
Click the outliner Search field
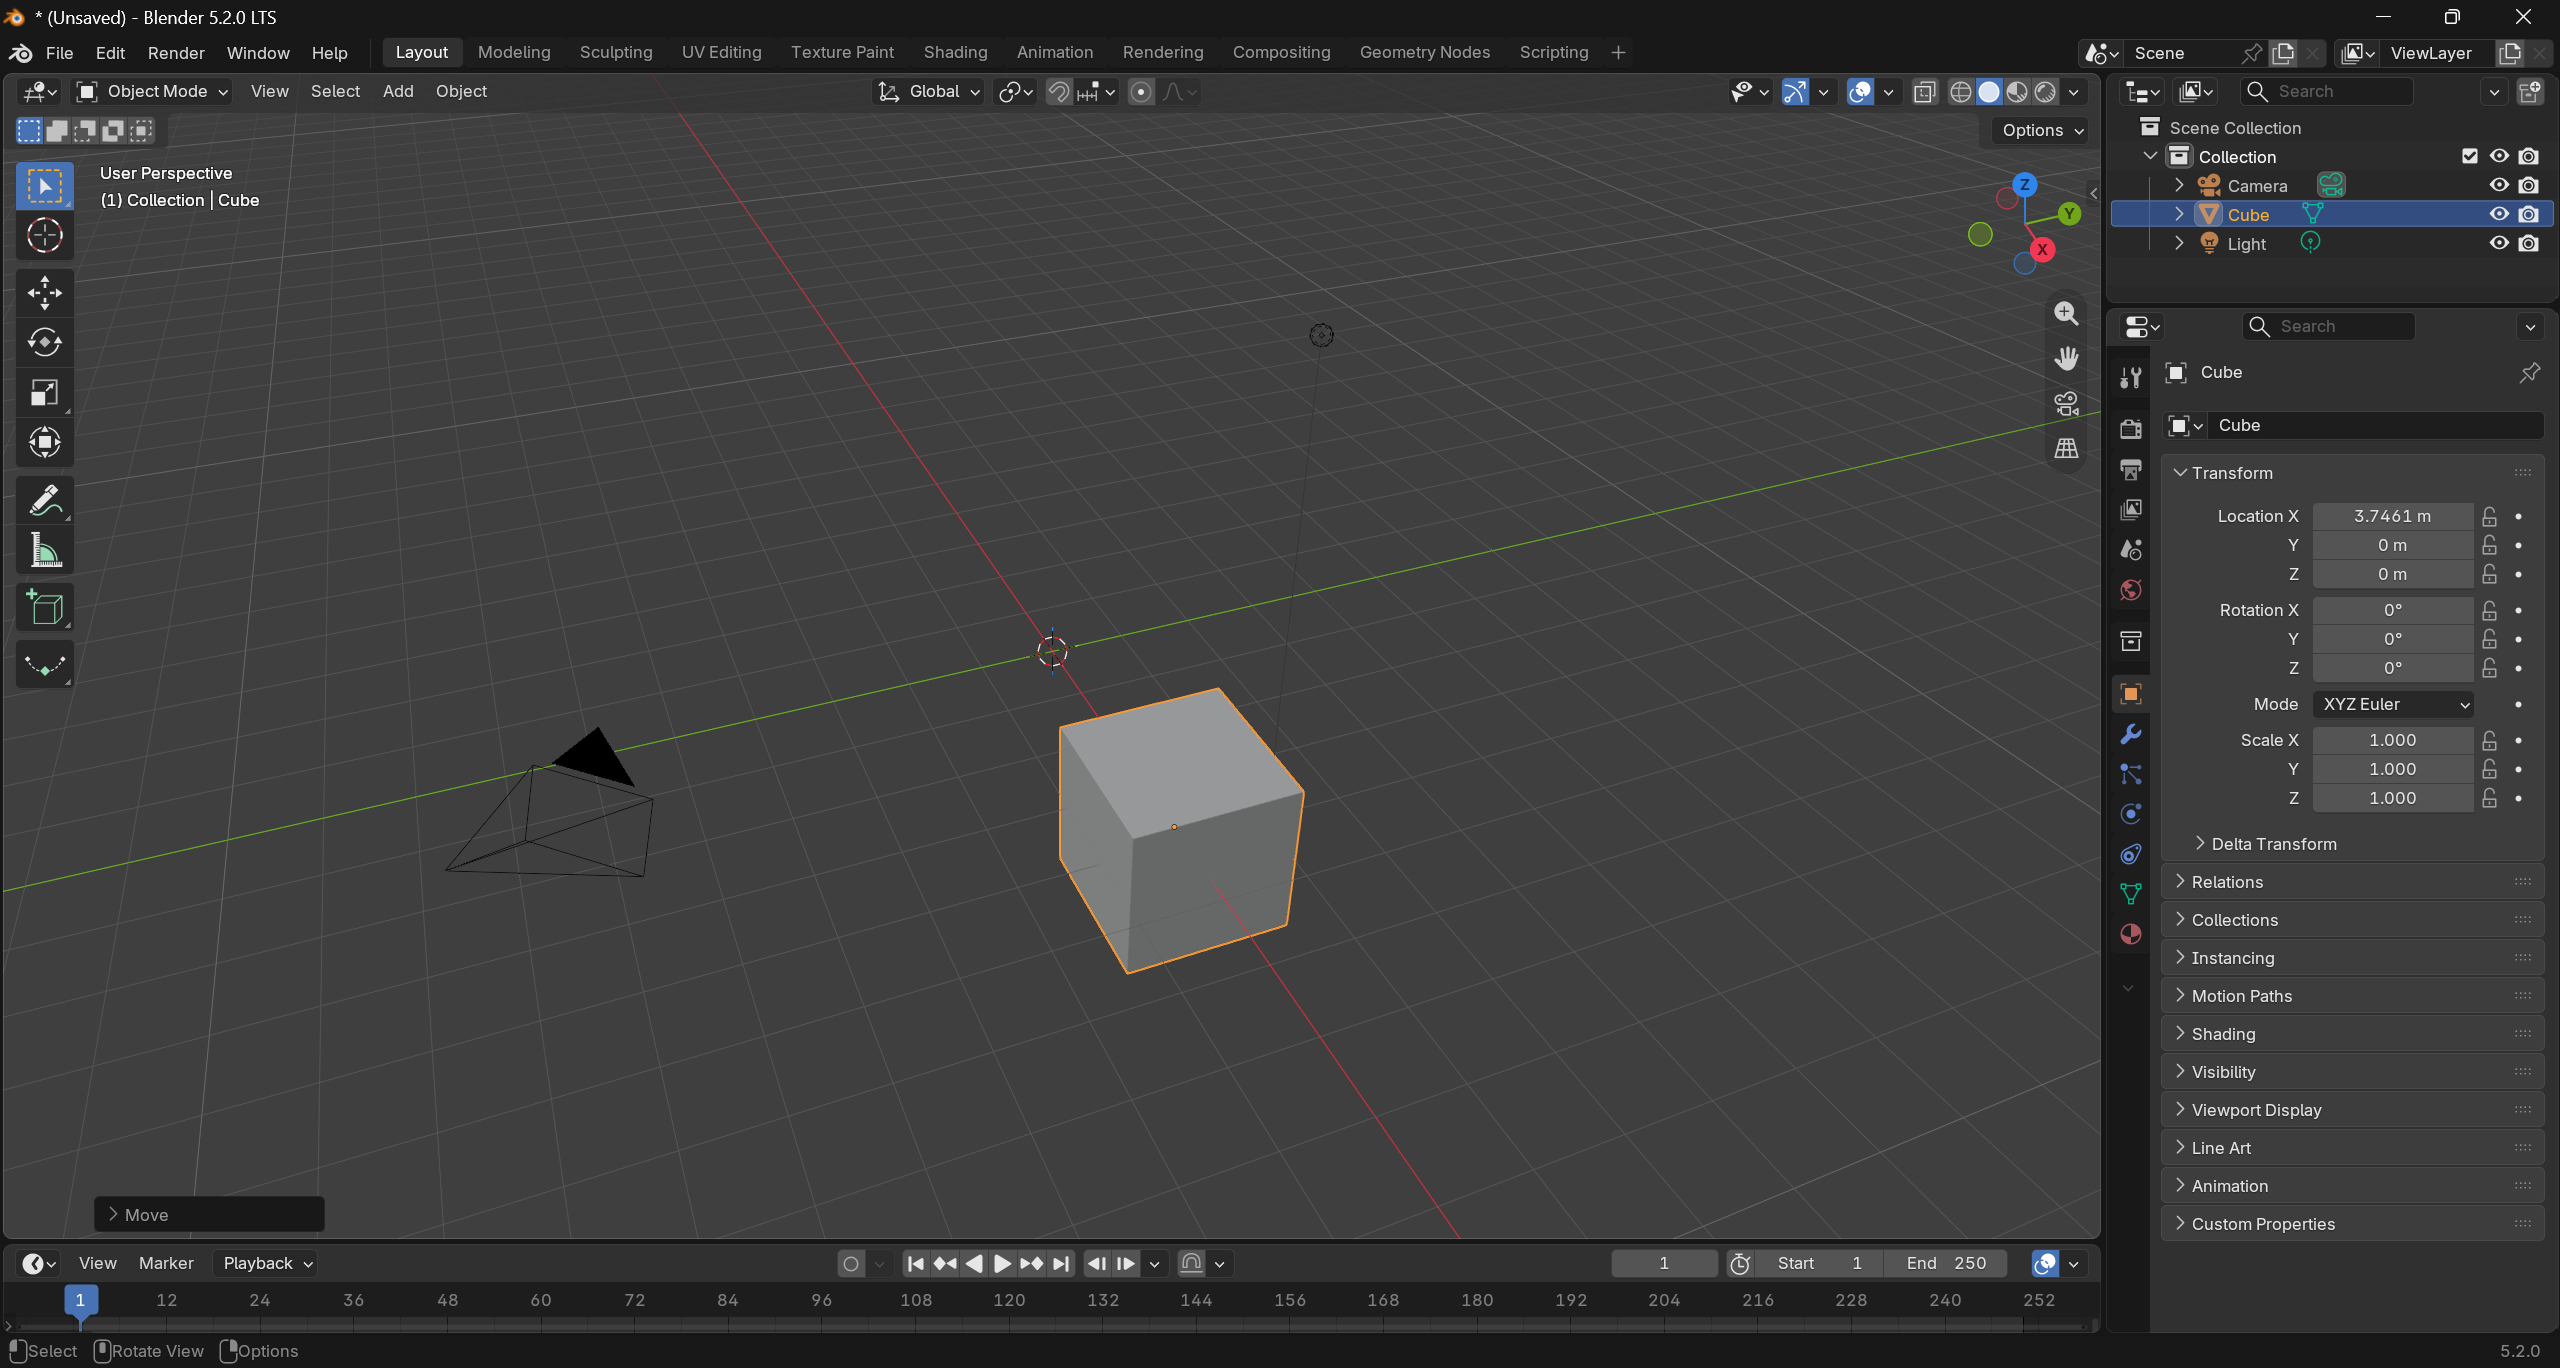click(x=2326, y=92)
